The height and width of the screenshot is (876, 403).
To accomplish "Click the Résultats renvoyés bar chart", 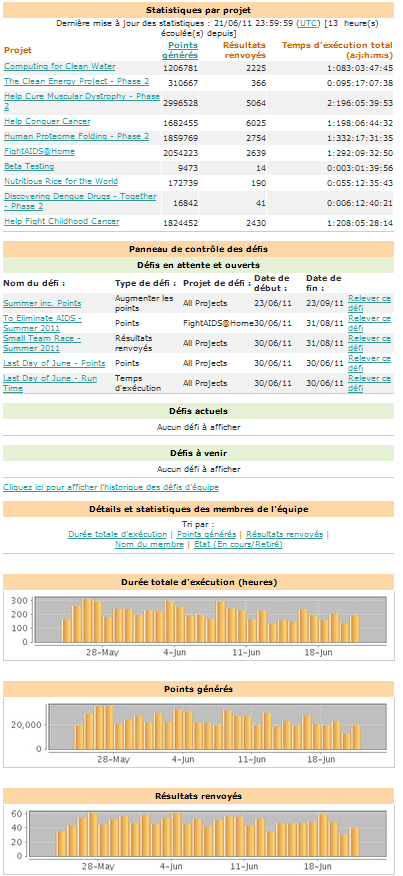I will (198, 841).
